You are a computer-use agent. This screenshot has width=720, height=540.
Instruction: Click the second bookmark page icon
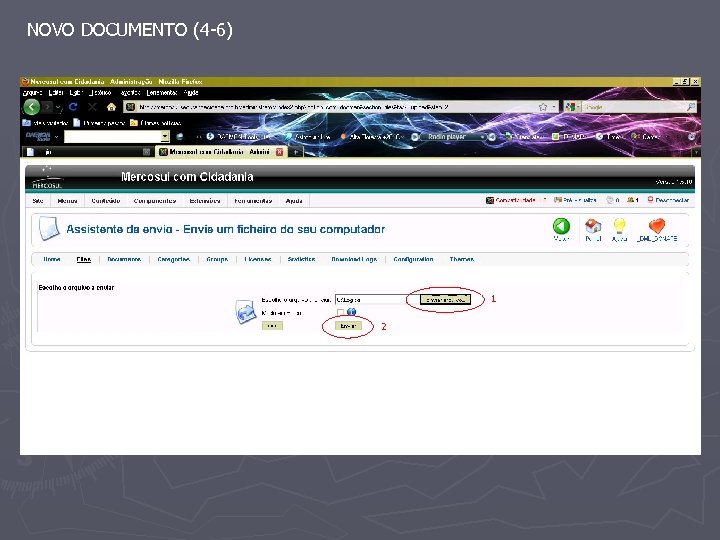77,123
